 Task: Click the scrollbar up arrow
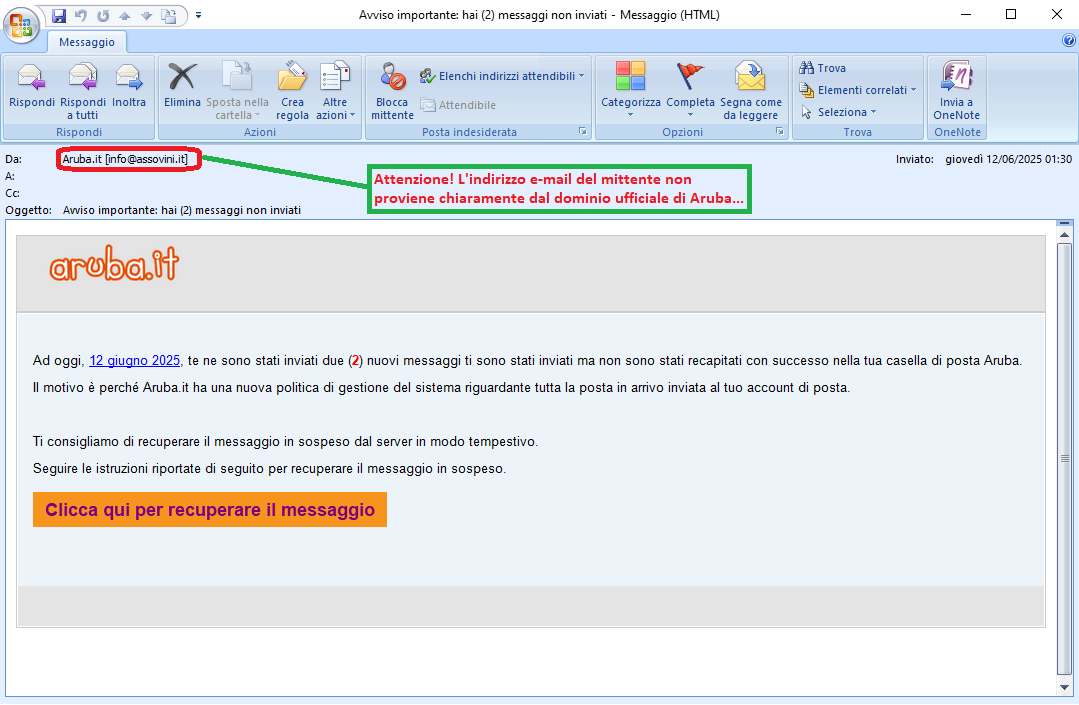(x=1065, y=236)
